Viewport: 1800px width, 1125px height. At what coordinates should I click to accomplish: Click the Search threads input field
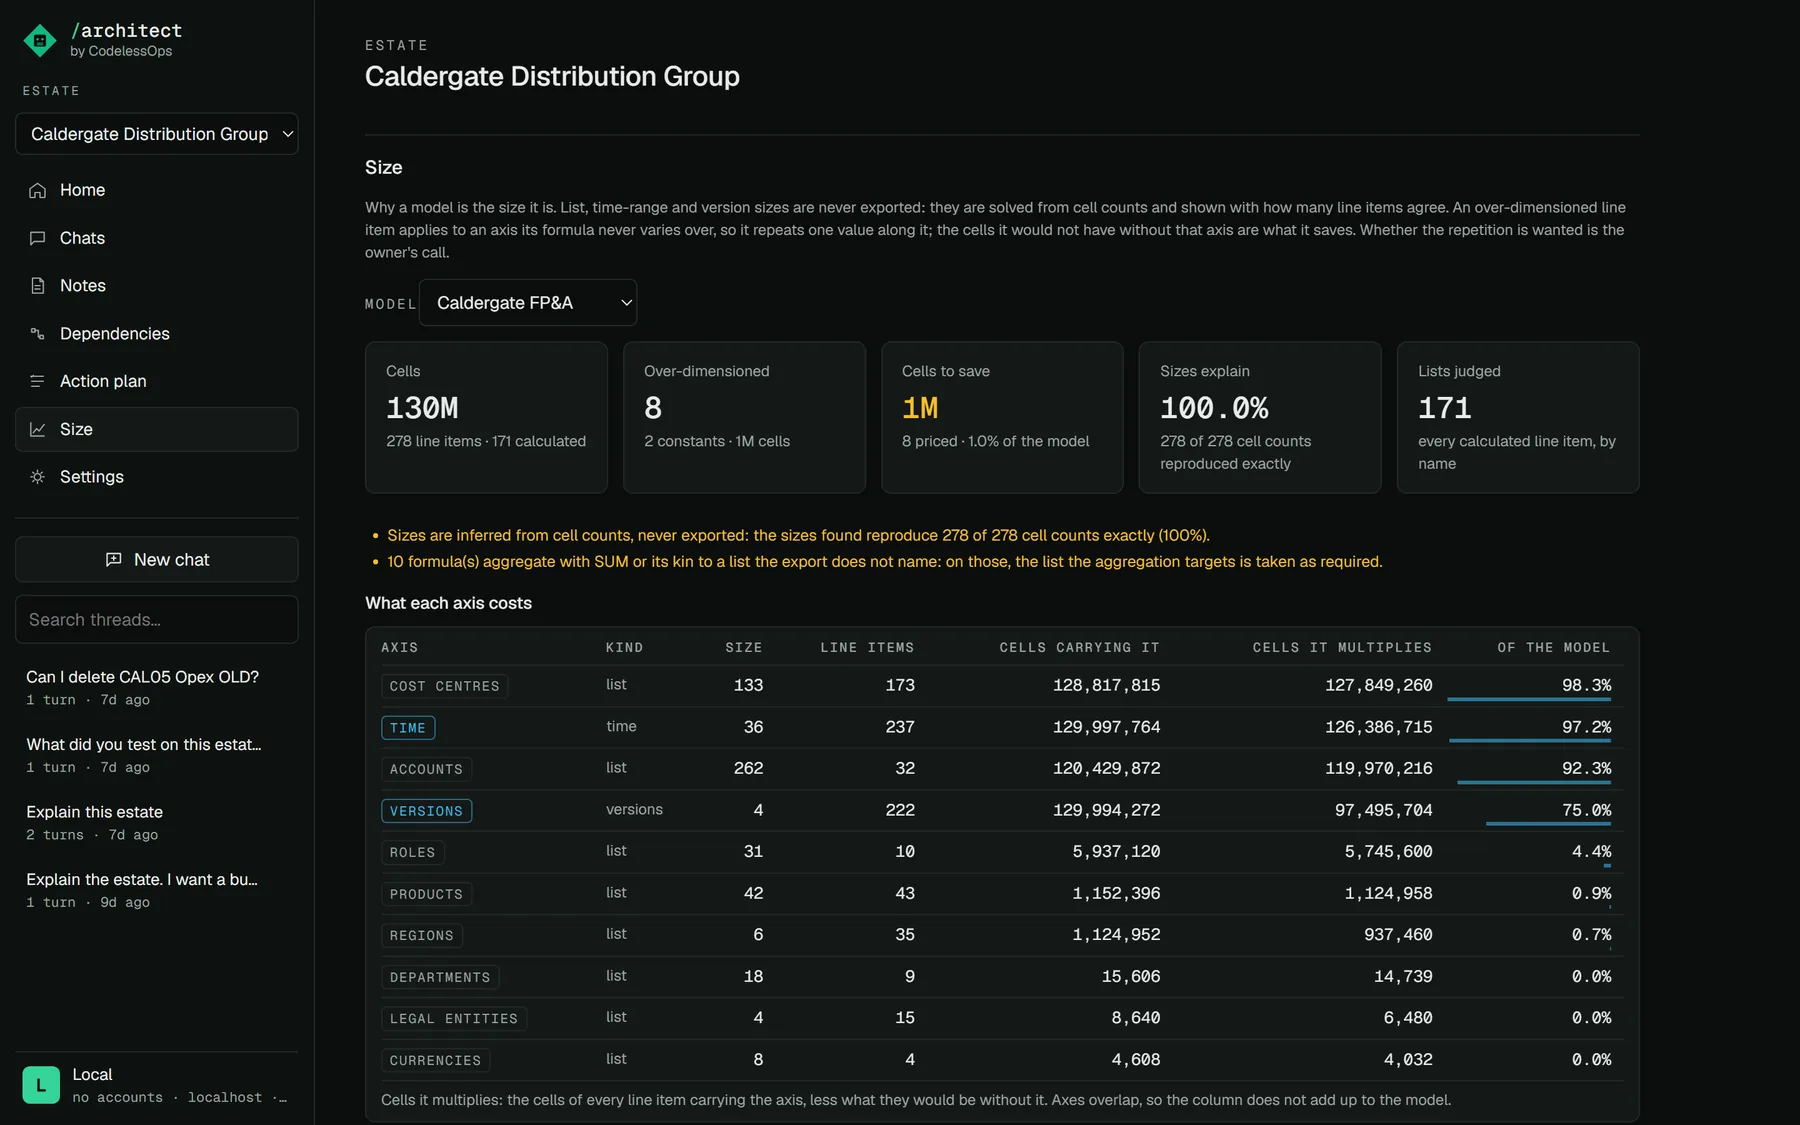coord(157,620)
